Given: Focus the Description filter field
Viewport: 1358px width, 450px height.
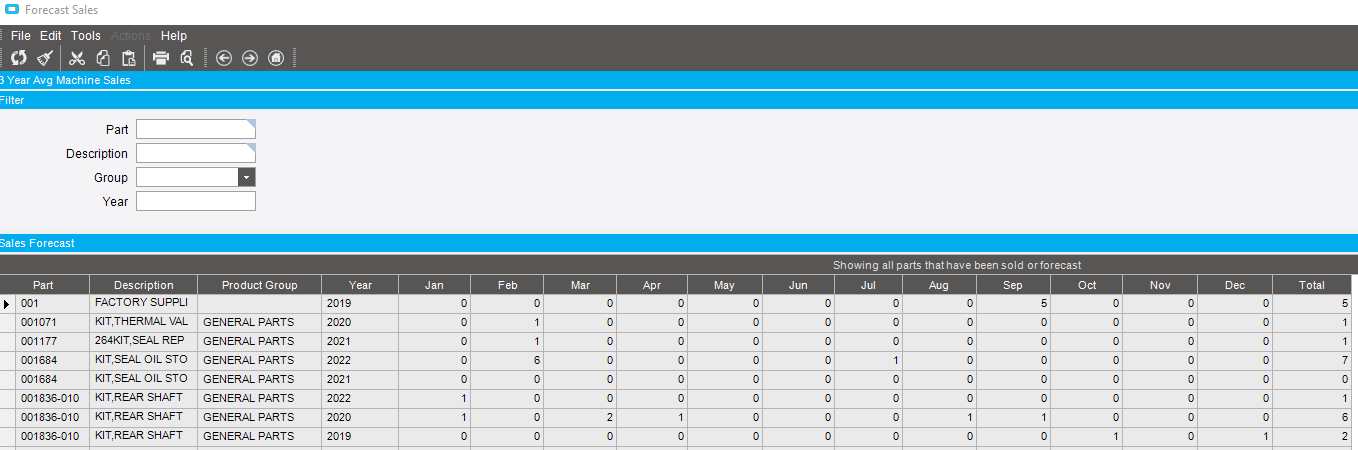Looking at the screenshot, I should point(196,153).
